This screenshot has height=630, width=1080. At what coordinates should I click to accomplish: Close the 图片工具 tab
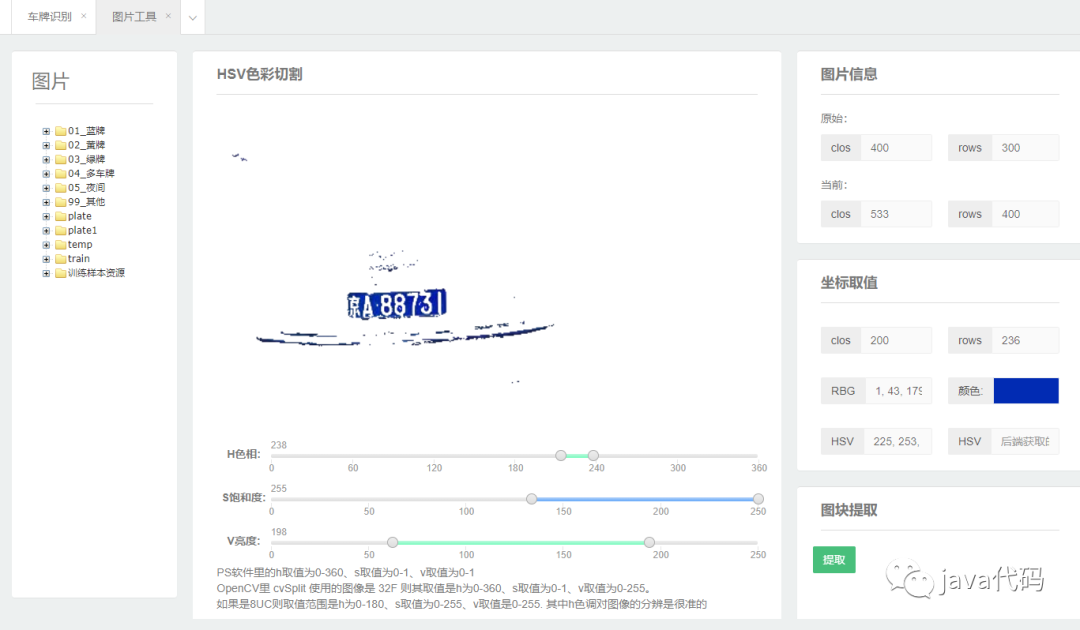[168, 16]
